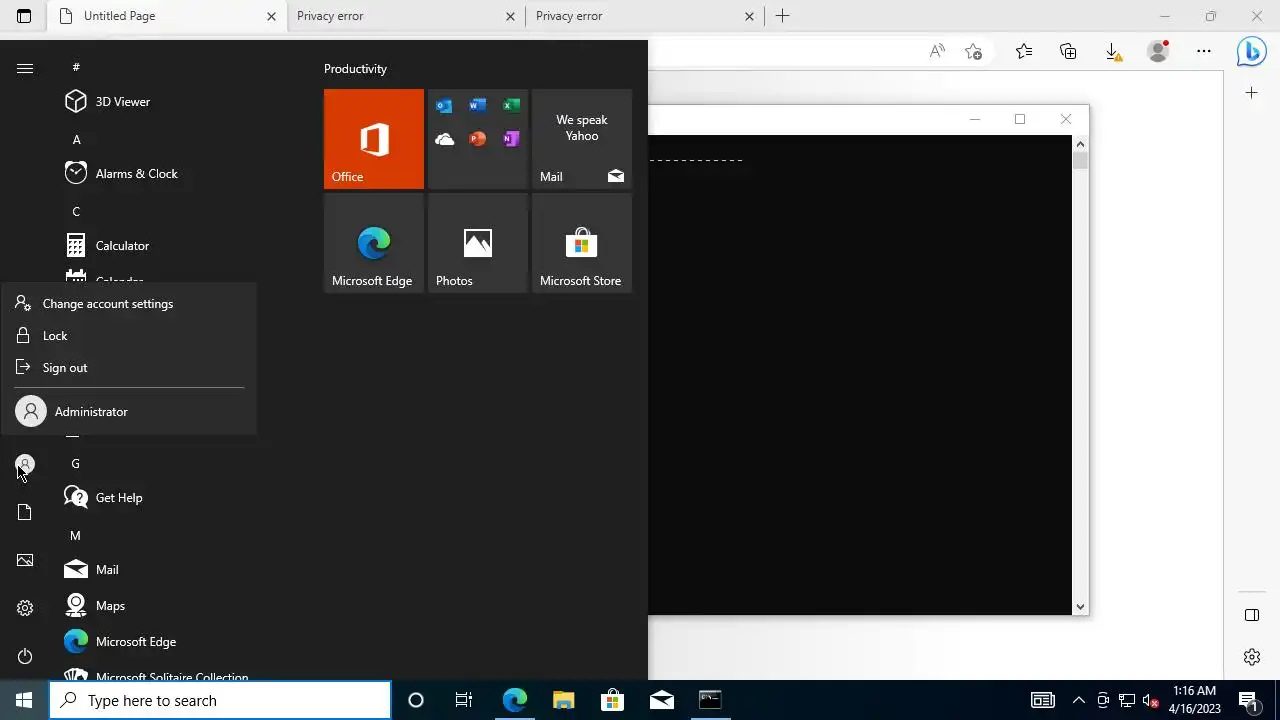Switch to the second Privacy error tab
The width and height of the screenshot is (1280, 720).
tap(643, 16)
